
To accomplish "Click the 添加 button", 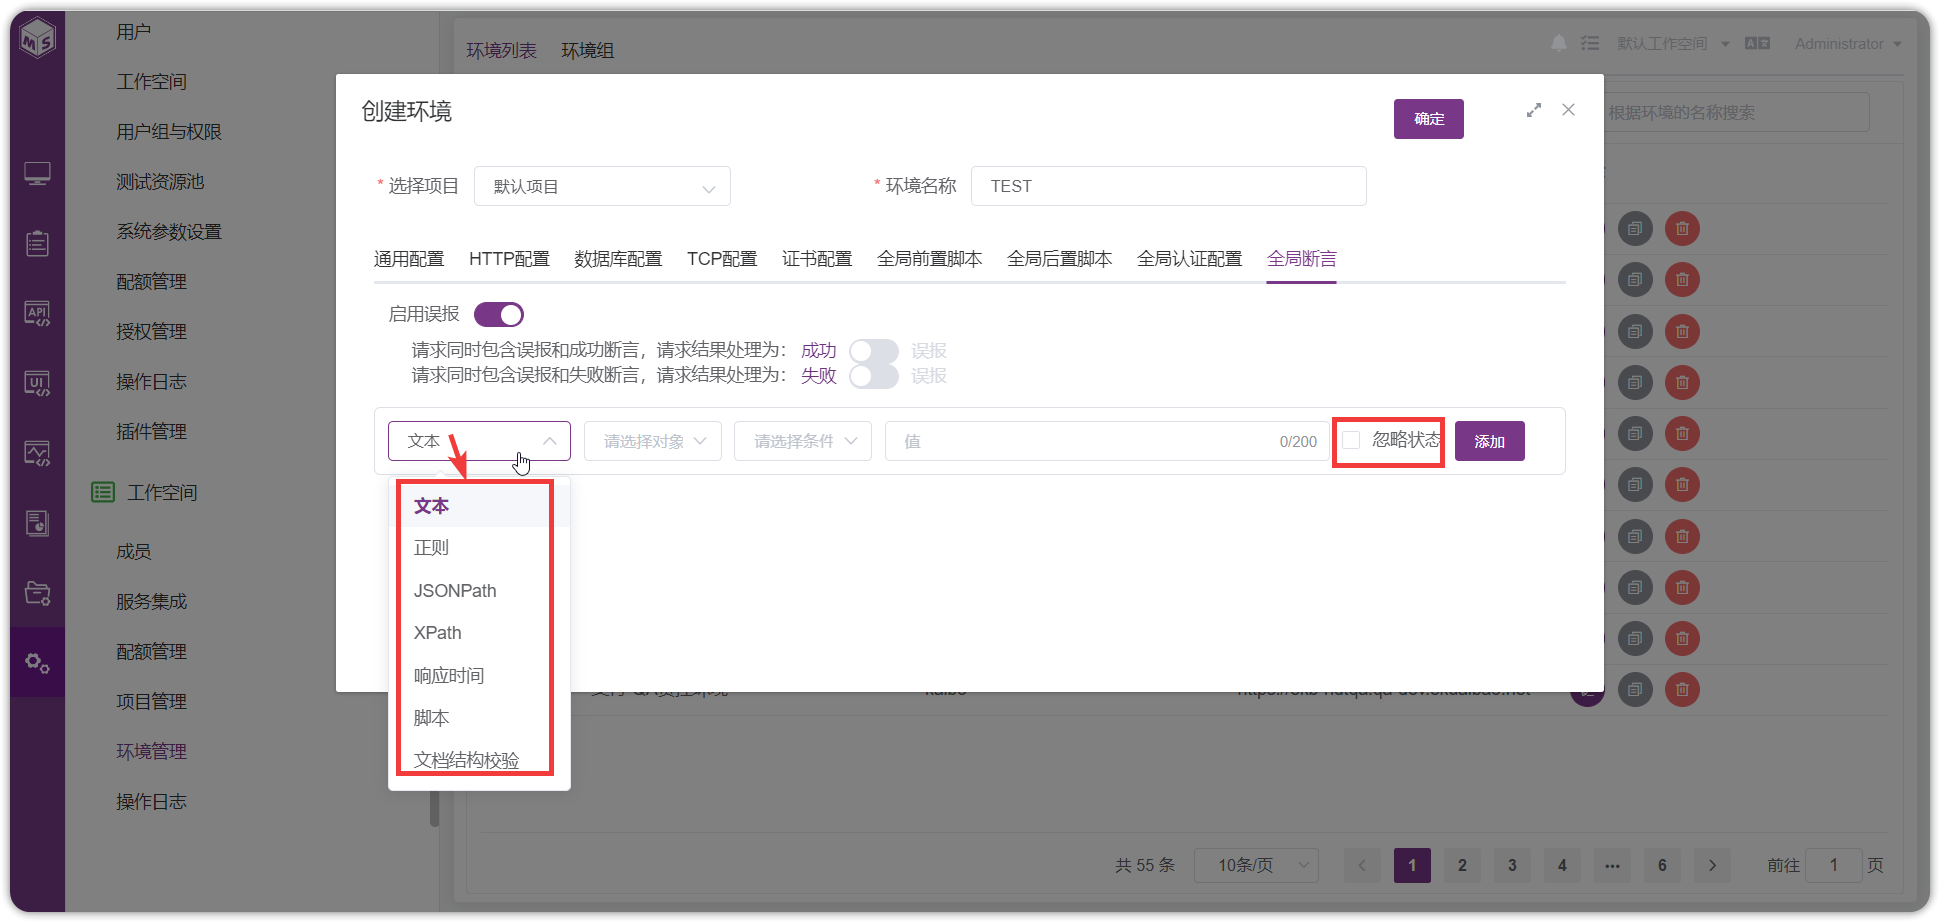I will [x=1490, y=441].
